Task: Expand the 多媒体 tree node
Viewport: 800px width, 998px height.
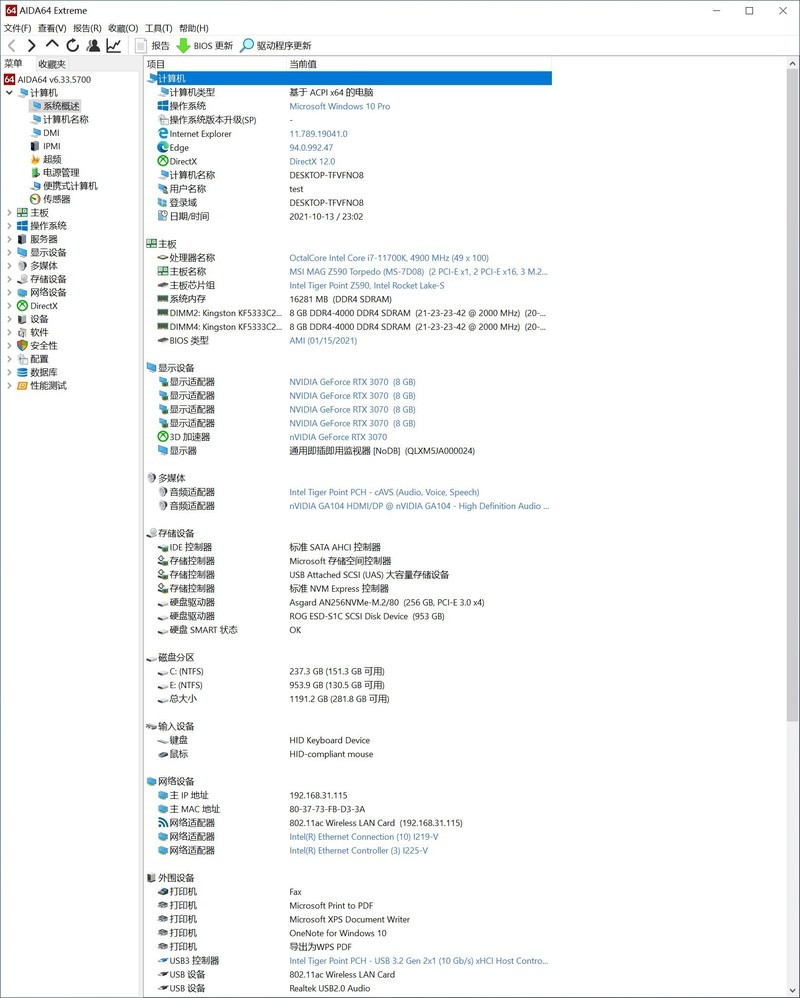Action: click(9, 266)
